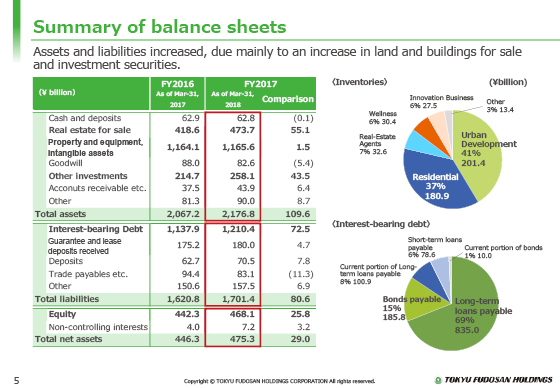
Task: Select the 'Cash and deposits' row label
Action: tap(85, 118)
